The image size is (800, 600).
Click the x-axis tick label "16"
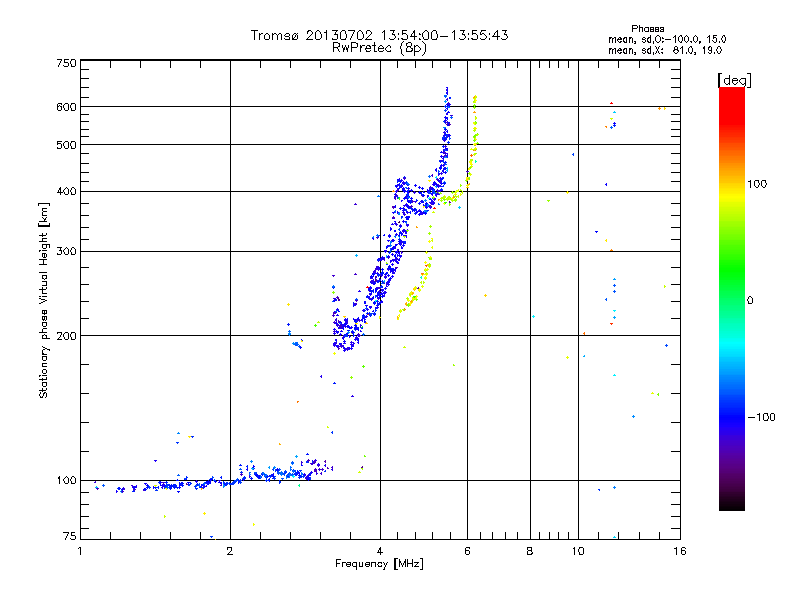click(x=680, y=551)
